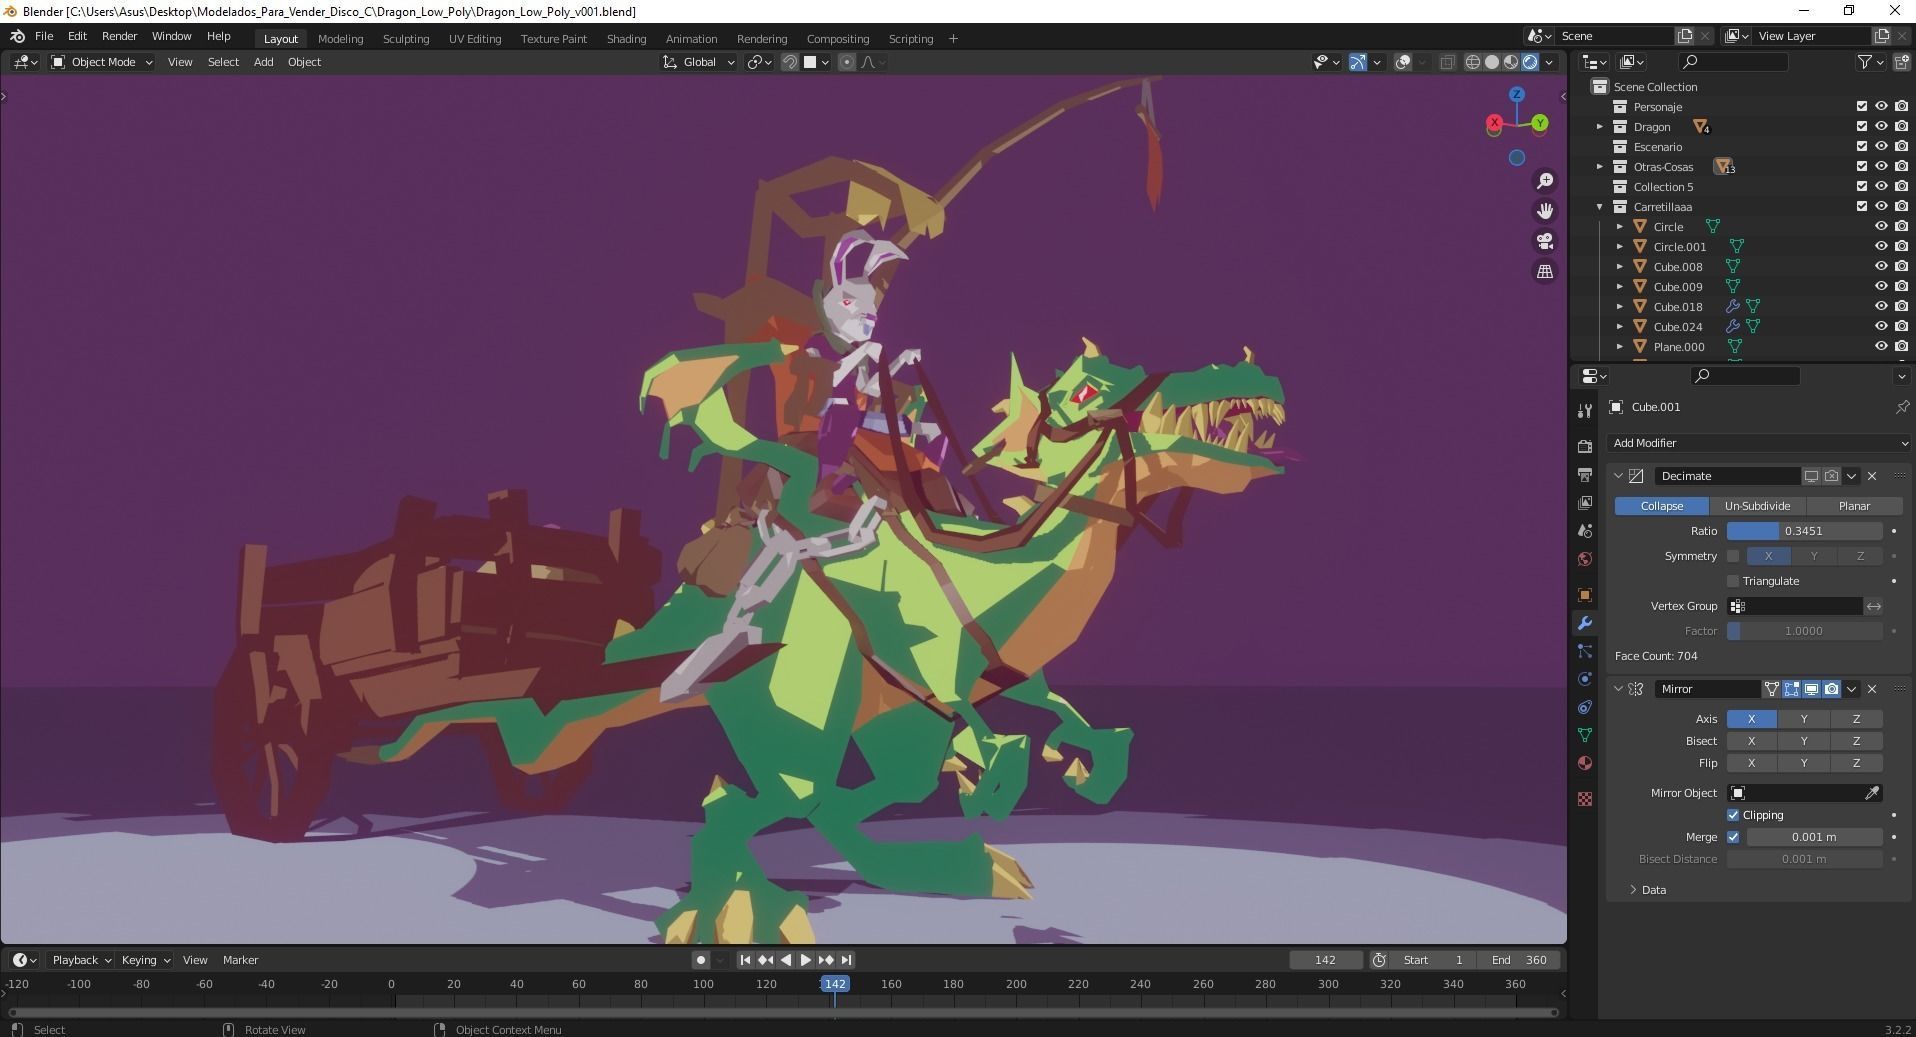Pick Mirror Object with eyedropper

click(1872, 793)
